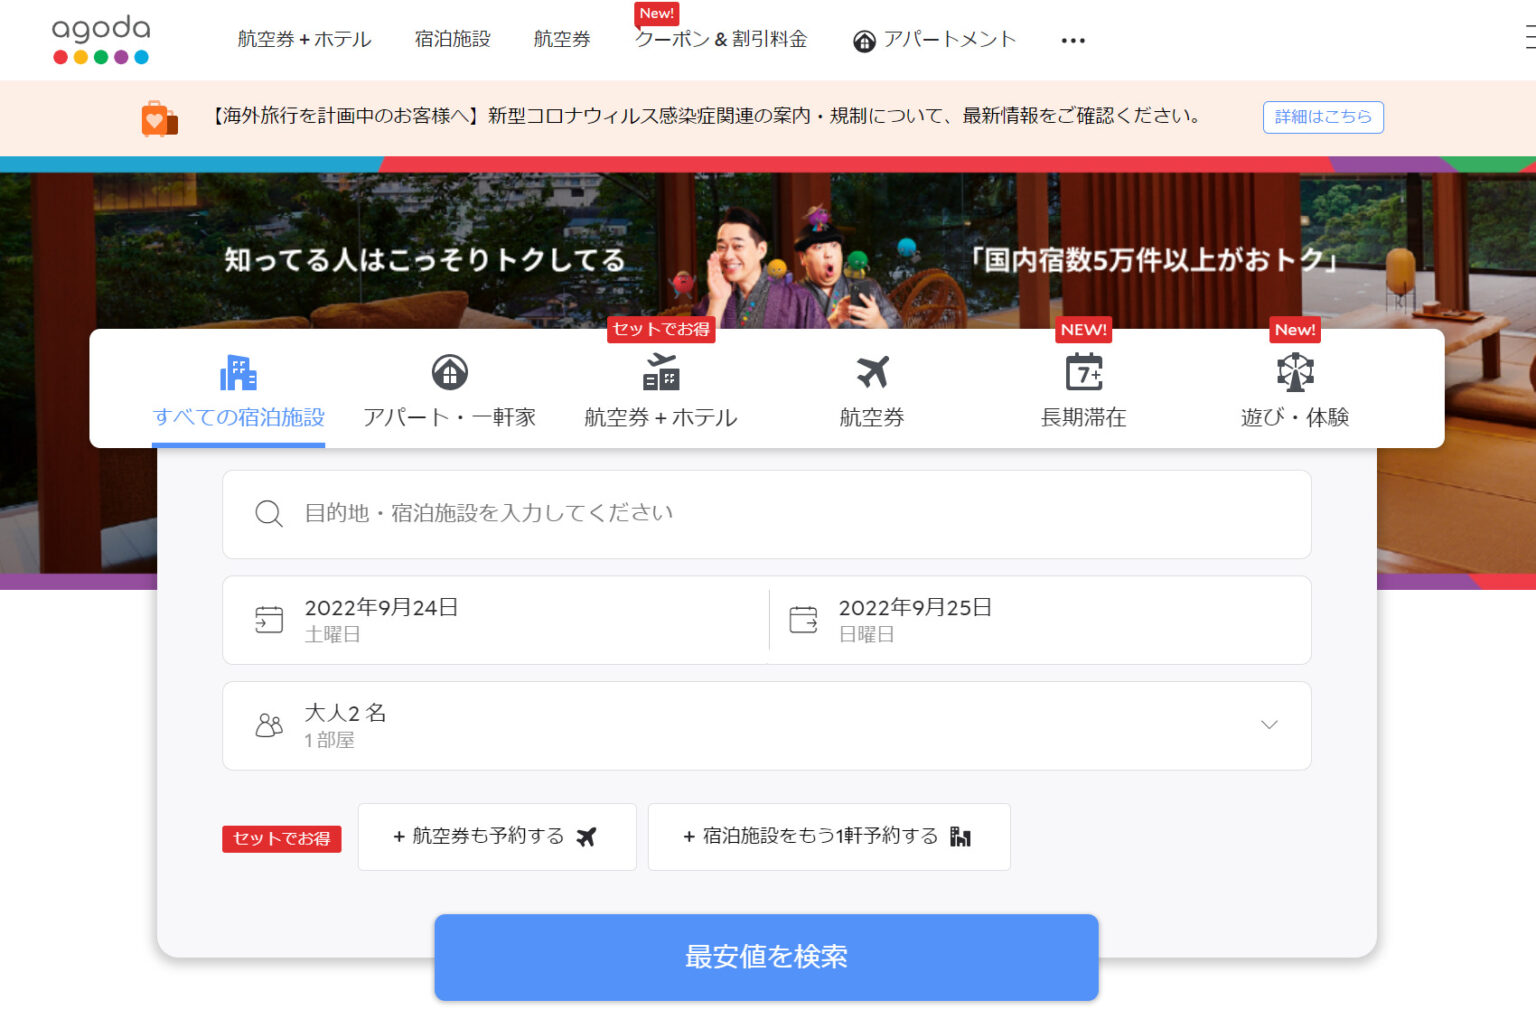Select the 宿泊施設 navigation item
The image size is (1536, 1019).
(452, 40)
